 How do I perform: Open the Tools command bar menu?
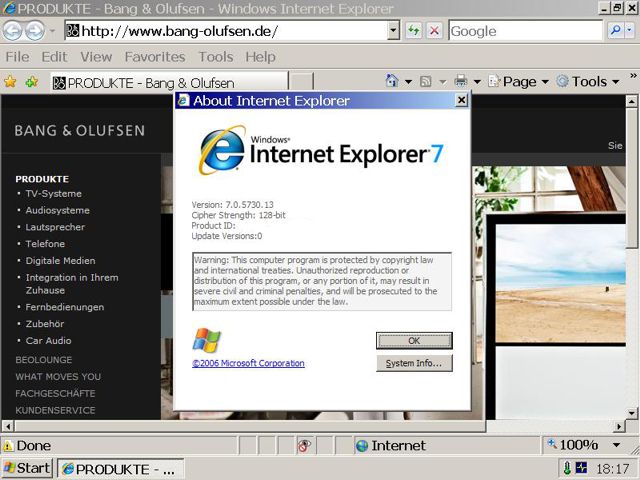(588, 82)
